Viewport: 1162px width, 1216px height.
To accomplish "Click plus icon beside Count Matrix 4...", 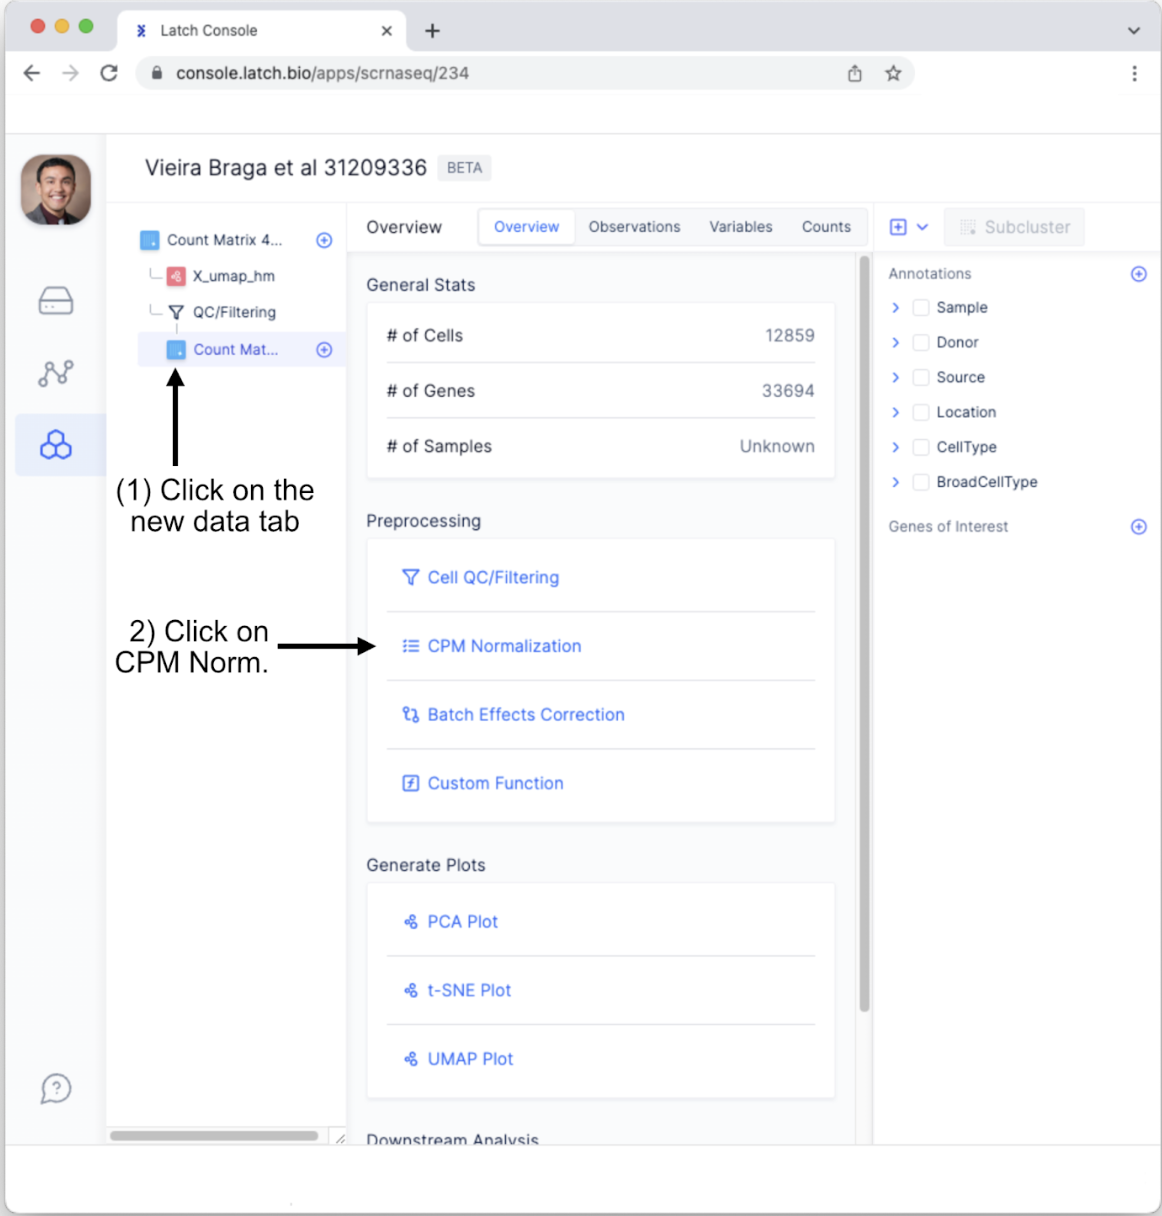I will 324,240.
